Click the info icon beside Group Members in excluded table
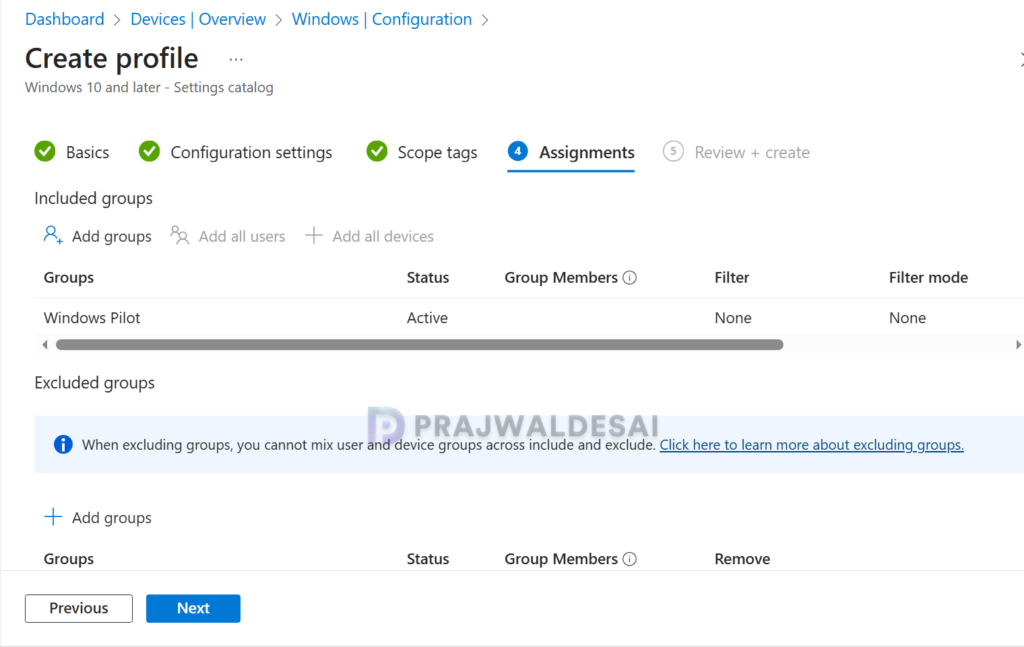 coord(630,559)
